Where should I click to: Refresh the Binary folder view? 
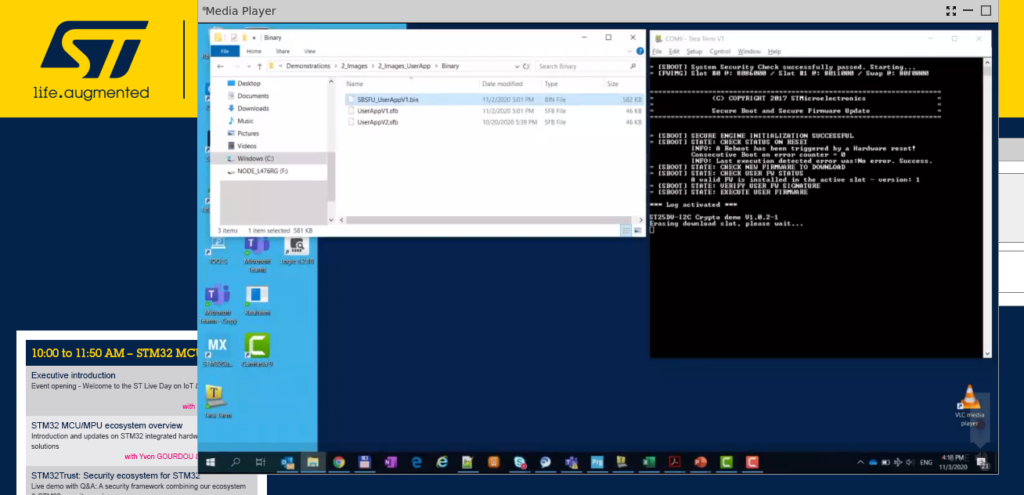pyautogui.click(x=526, y=66)
